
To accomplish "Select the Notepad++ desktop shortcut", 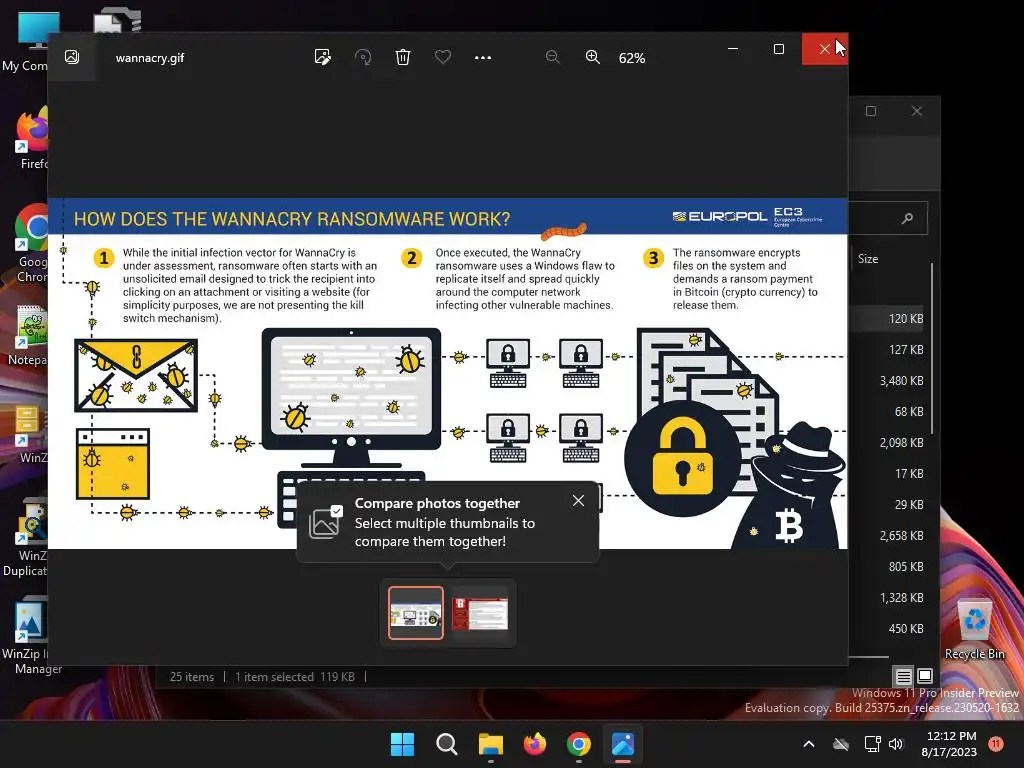I will (x=27, y=336).
